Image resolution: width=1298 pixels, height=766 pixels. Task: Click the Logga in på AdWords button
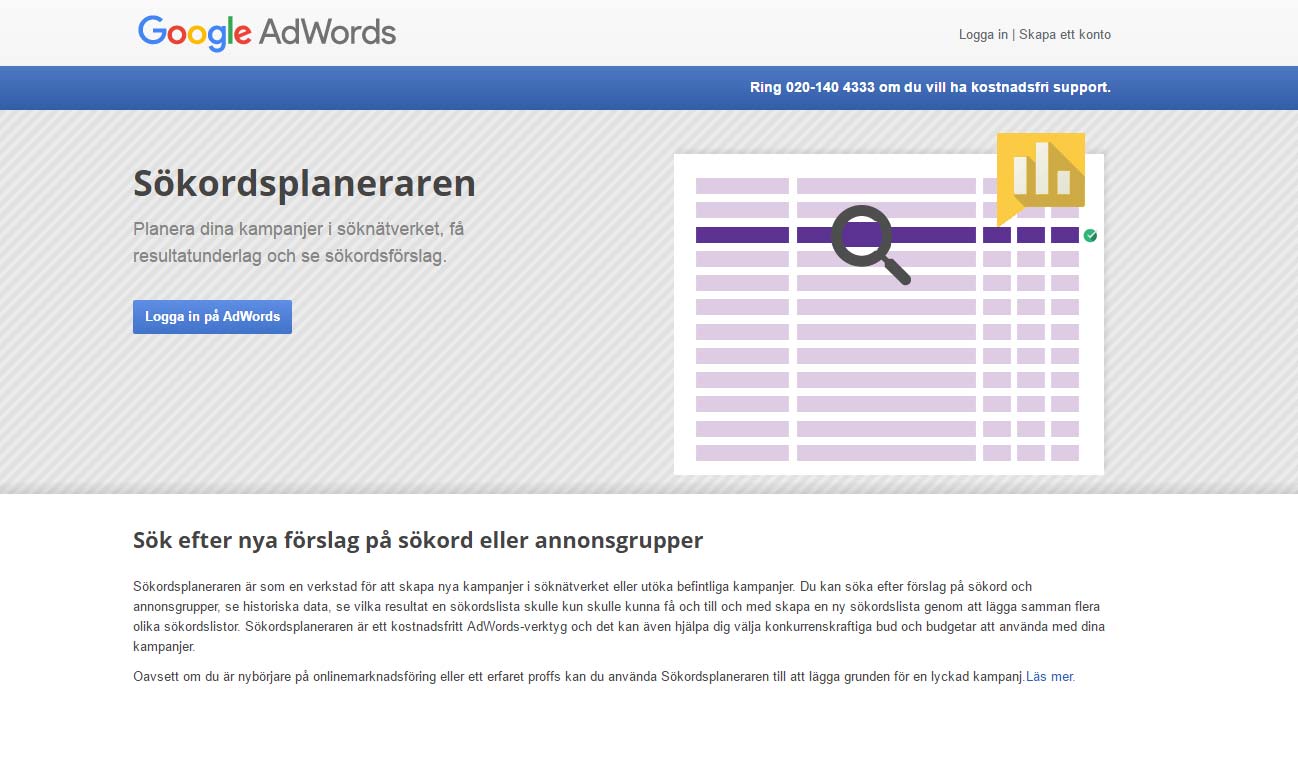coord(212,317)
